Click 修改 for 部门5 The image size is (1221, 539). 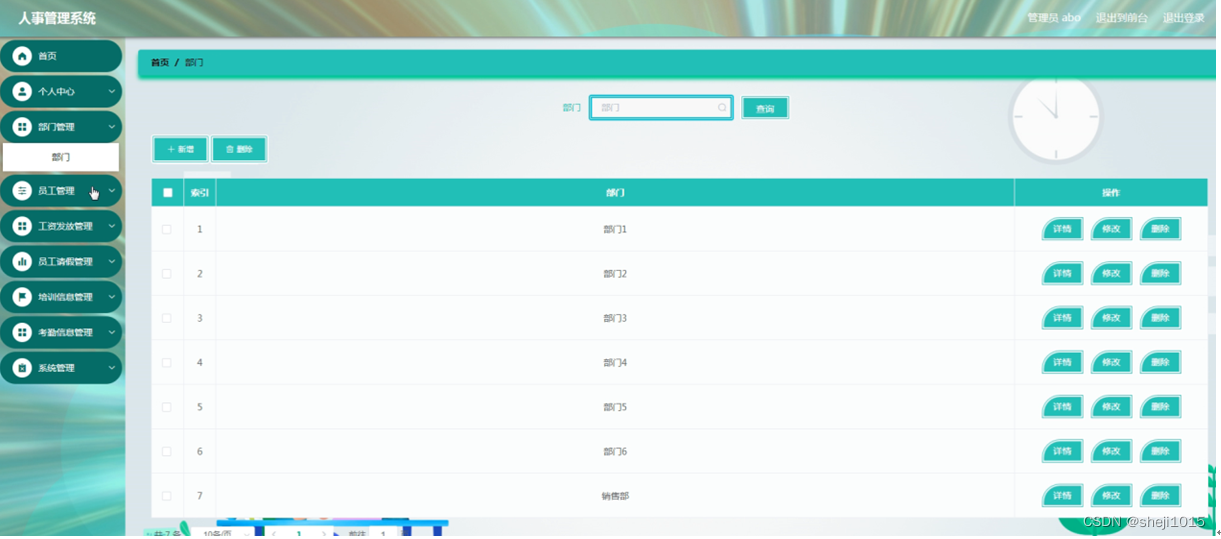click(x=1111, y=407)
